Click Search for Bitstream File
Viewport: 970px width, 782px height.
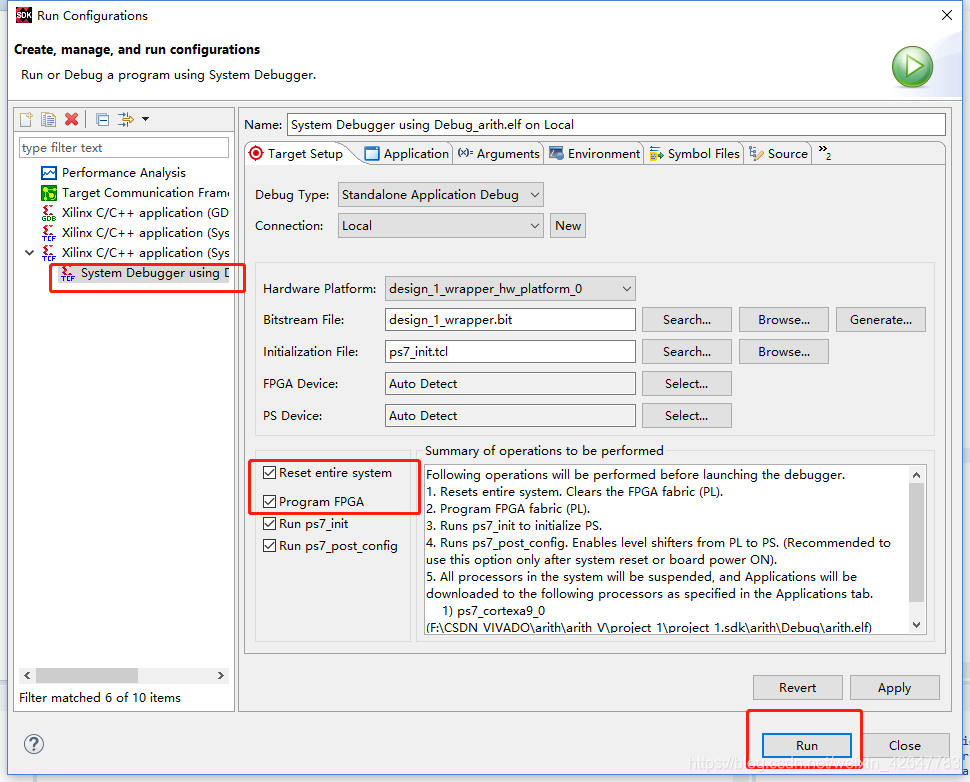click(687, 320)
